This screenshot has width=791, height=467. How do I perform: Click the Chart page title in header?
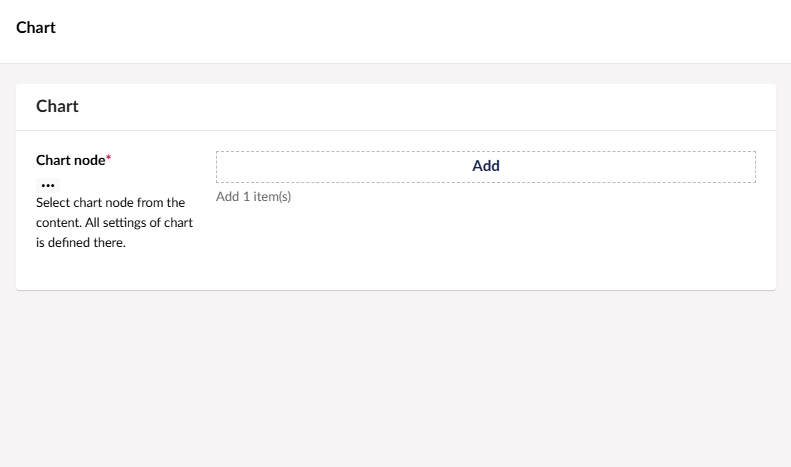(x=36, y=28)
